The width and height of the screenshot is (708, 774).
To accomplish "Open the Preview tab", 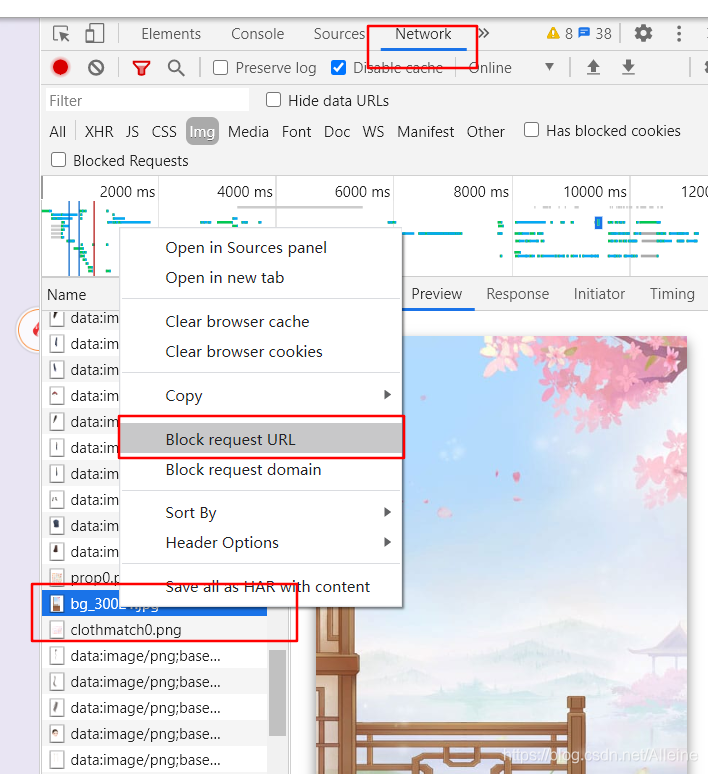I will 436,294.
